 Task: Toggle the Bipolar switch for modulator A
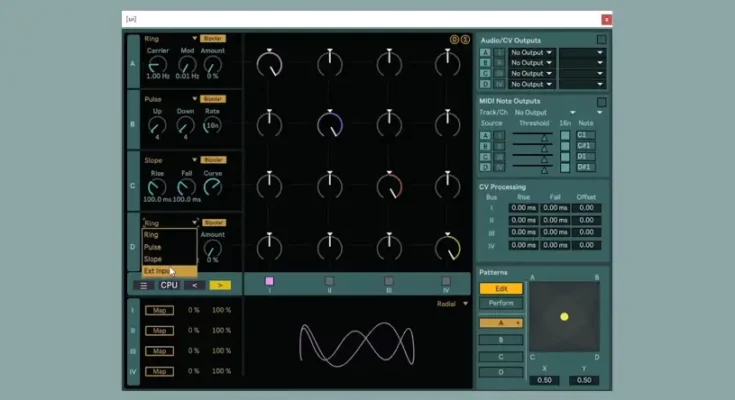point(213,38)
